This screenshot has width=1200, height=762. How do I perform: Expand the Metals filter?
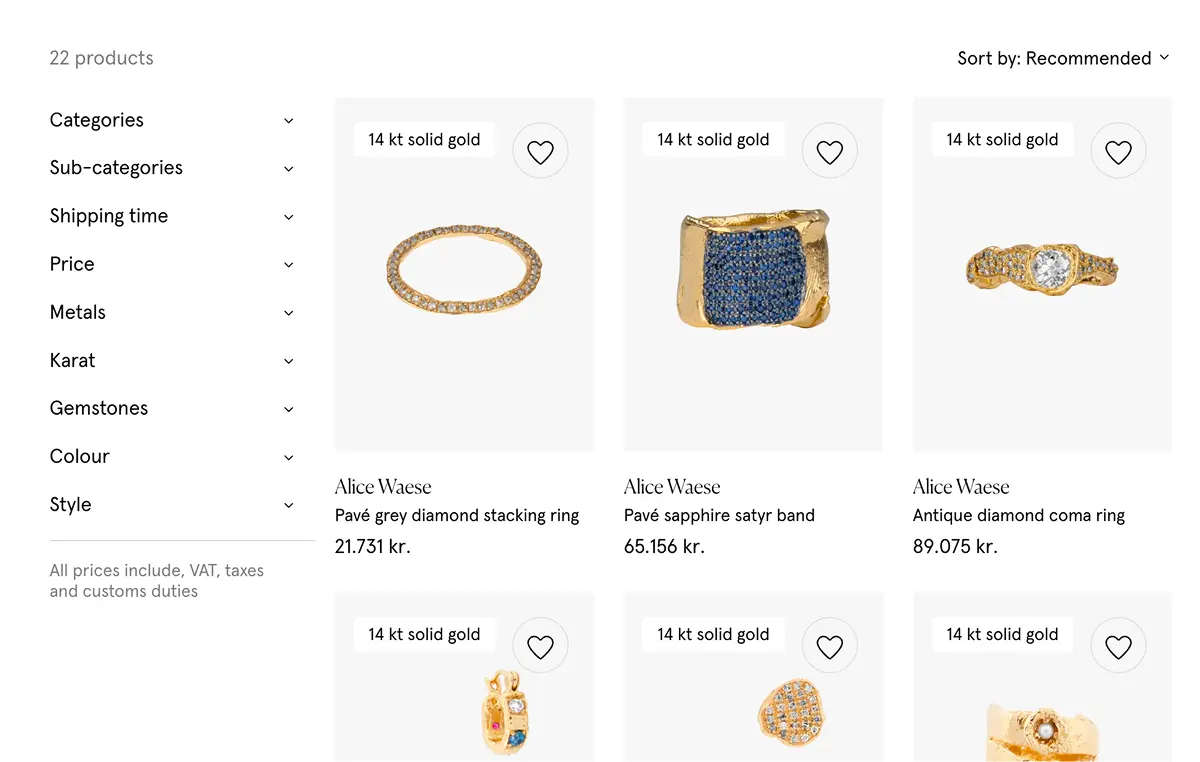point(172,312)
